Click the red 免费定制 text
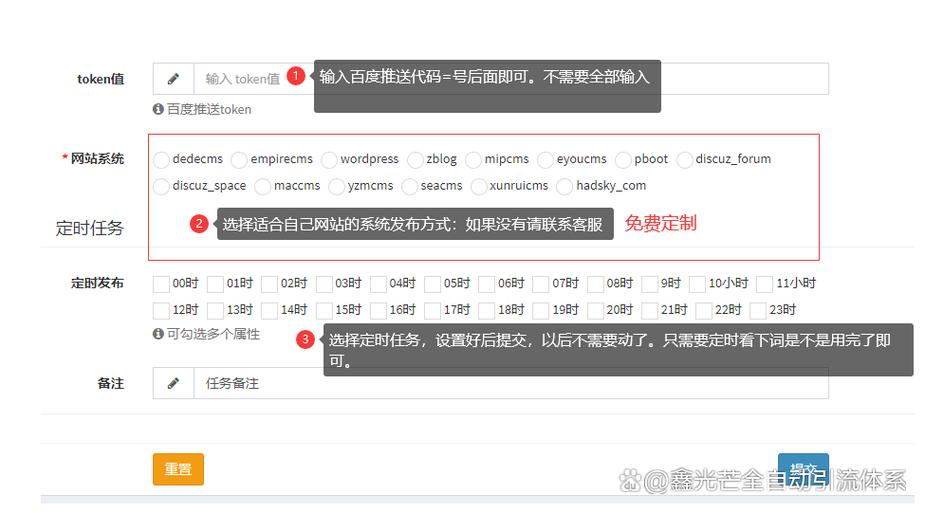The height and width of the screenshot is (513, 925). click(x=660, y=223)
